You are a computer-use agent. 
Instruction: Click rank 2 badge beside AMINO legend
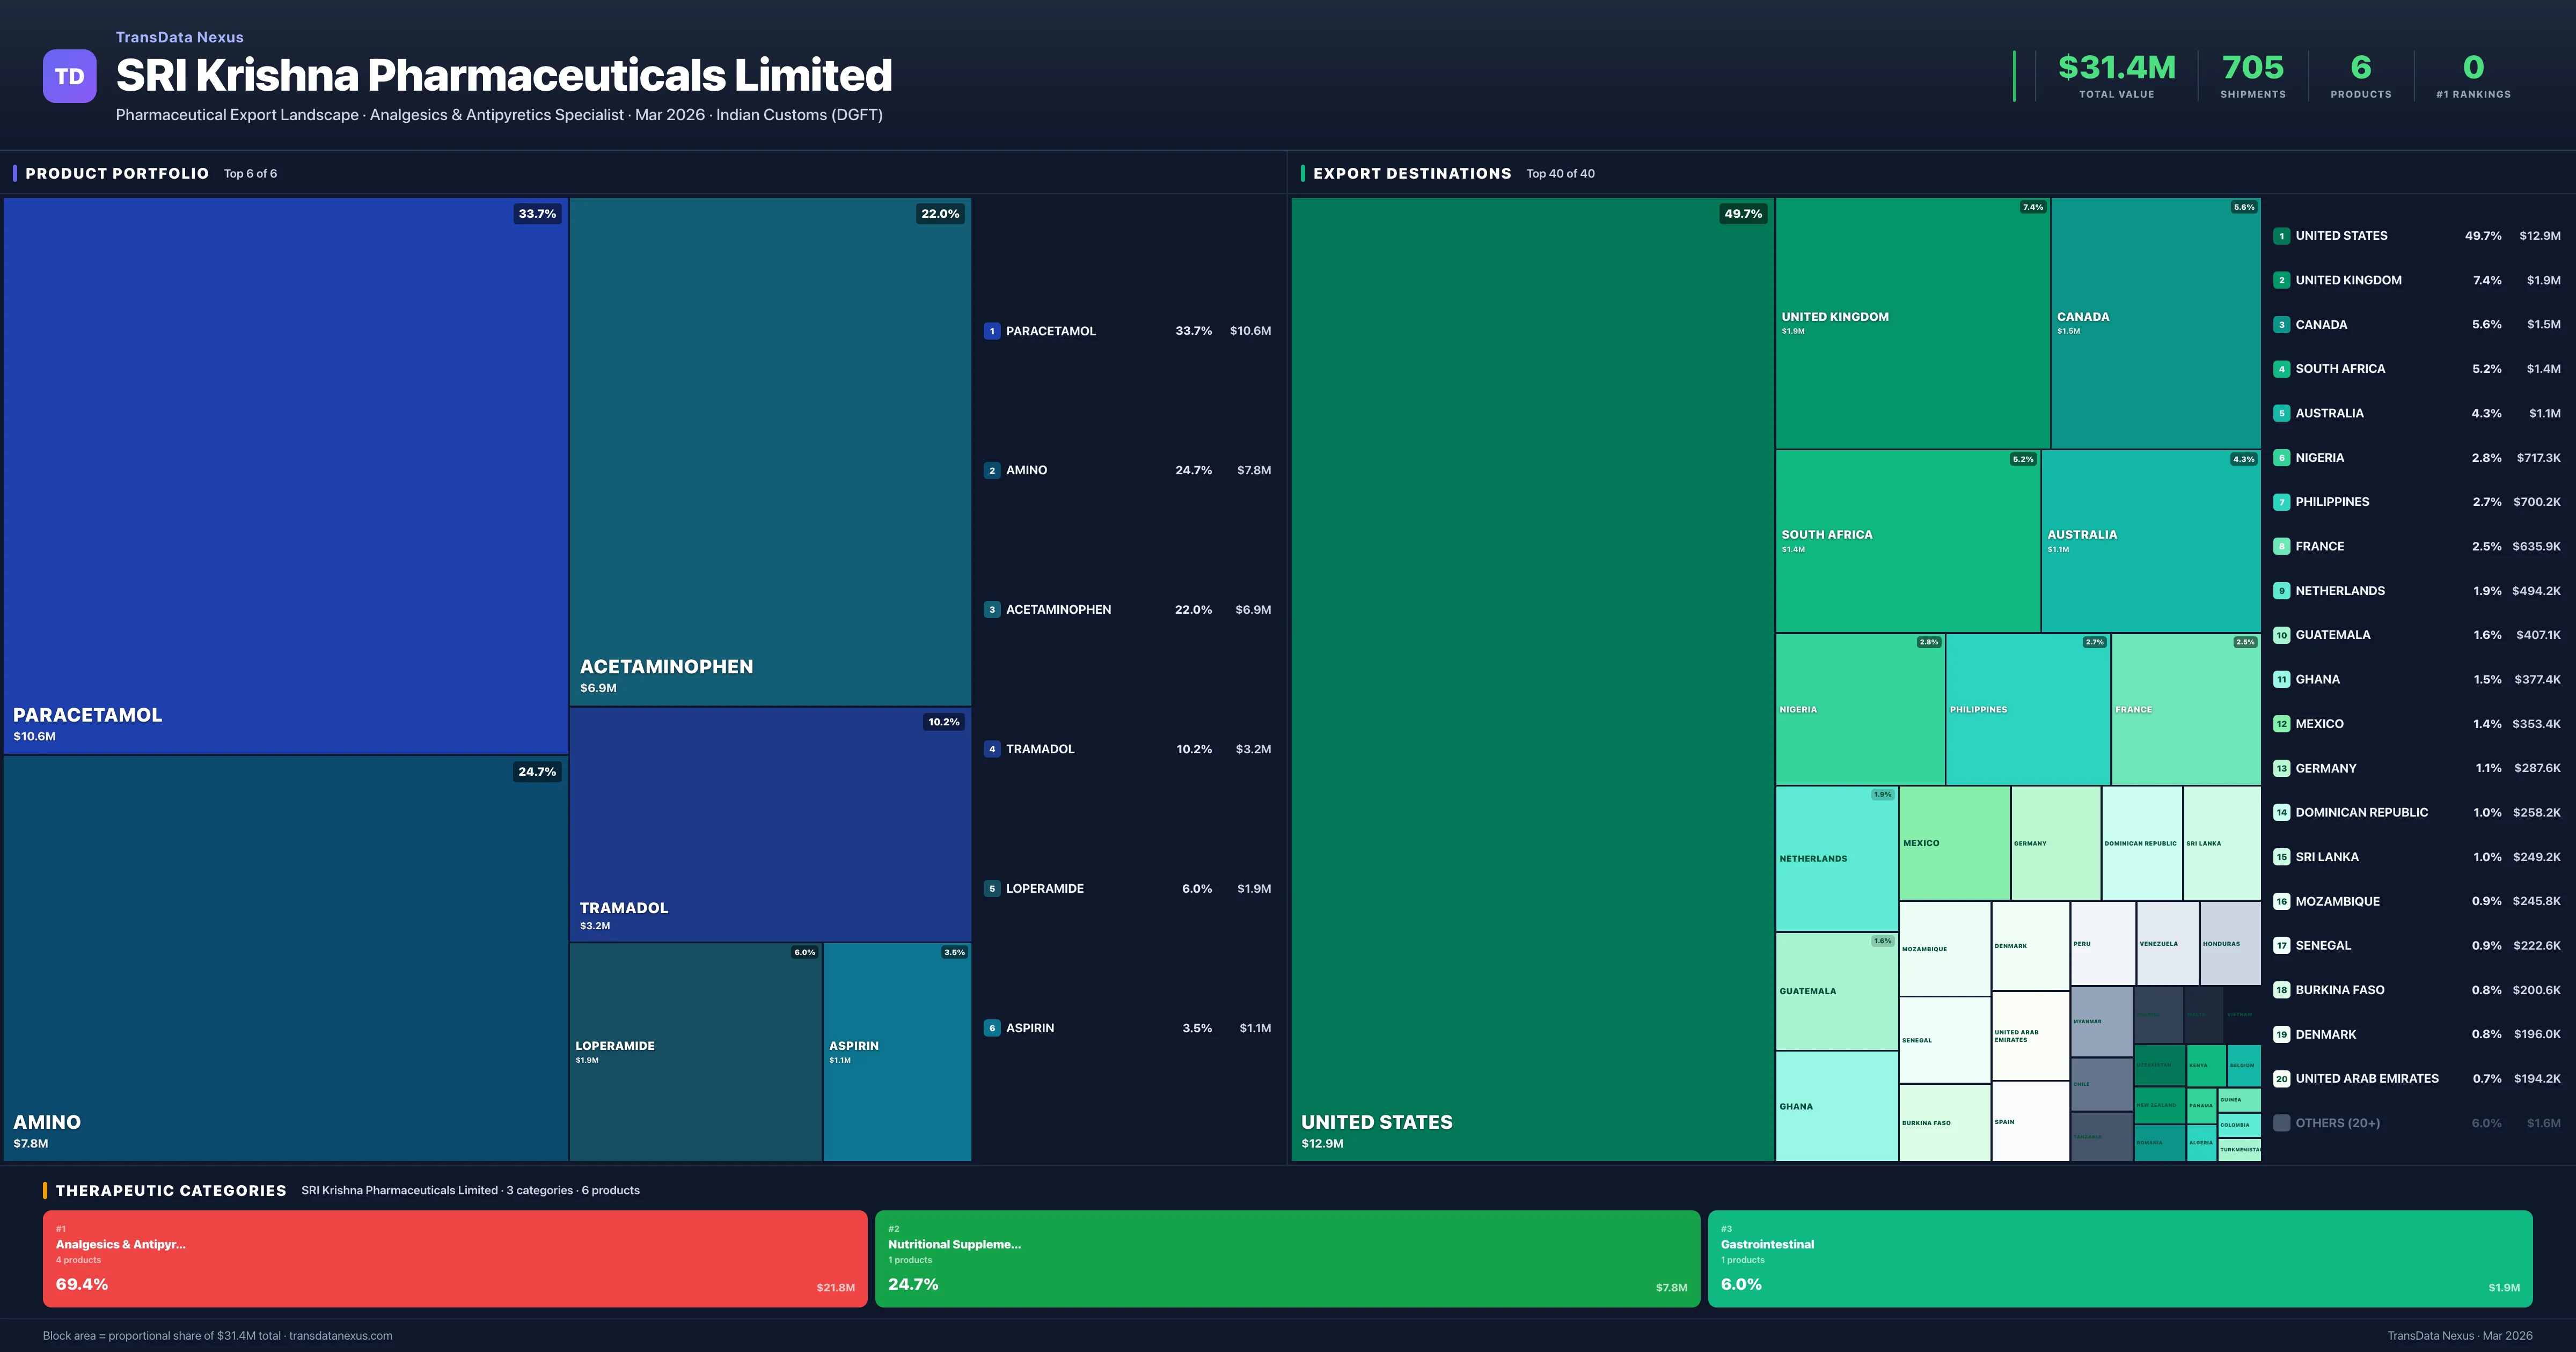tap(991, 470)
